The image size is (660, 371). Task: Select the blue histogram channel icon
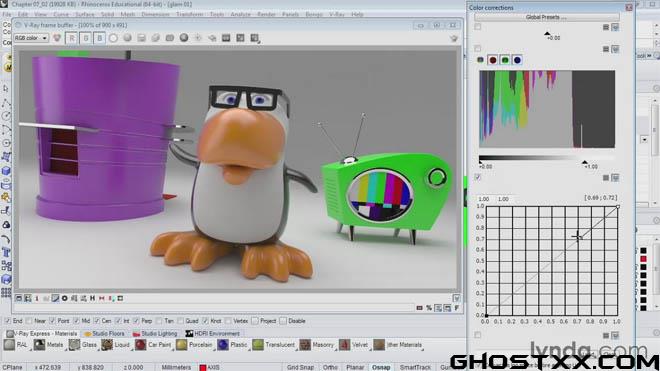pyautogui.click(x=517, y=60)
